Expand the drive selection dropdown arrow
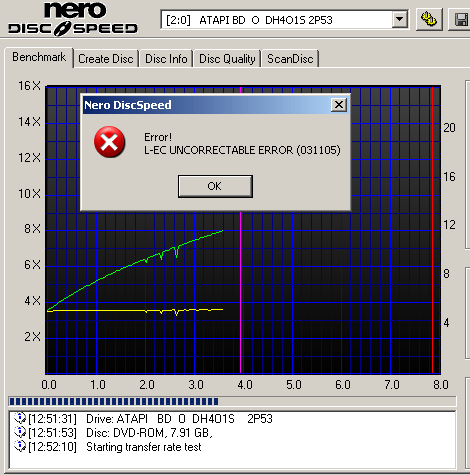The height and width of the screenshot is (475, 470). coord(399,20)
